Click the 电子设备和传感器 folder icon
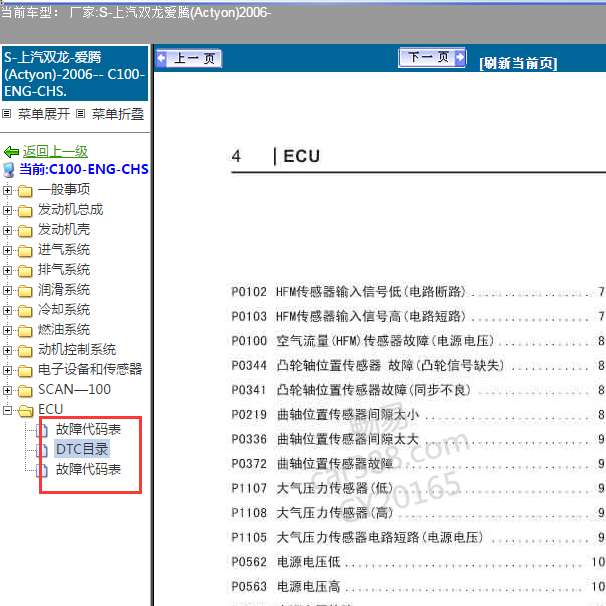The width and height of the screenshot is (606, 606). tap(25, 371)
